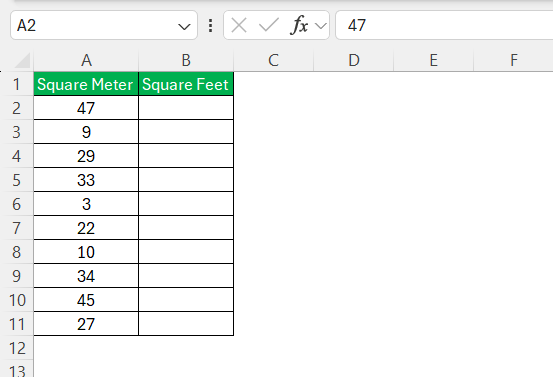
Task: Select column E header
Action: 433,61
